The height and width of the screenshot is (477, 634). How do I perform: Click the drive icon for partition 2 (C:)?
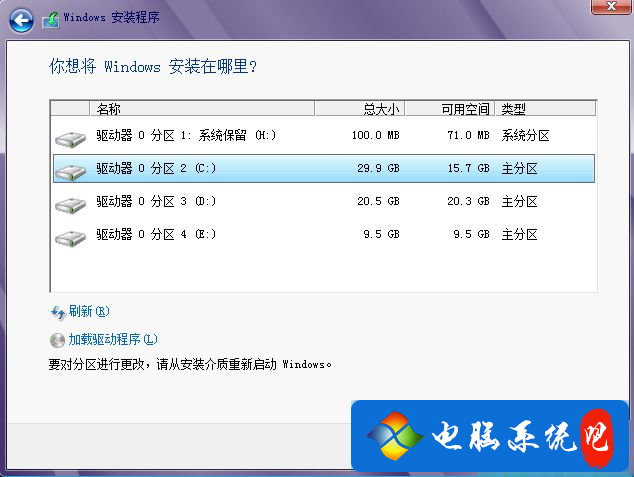click(x=71, y=172)
